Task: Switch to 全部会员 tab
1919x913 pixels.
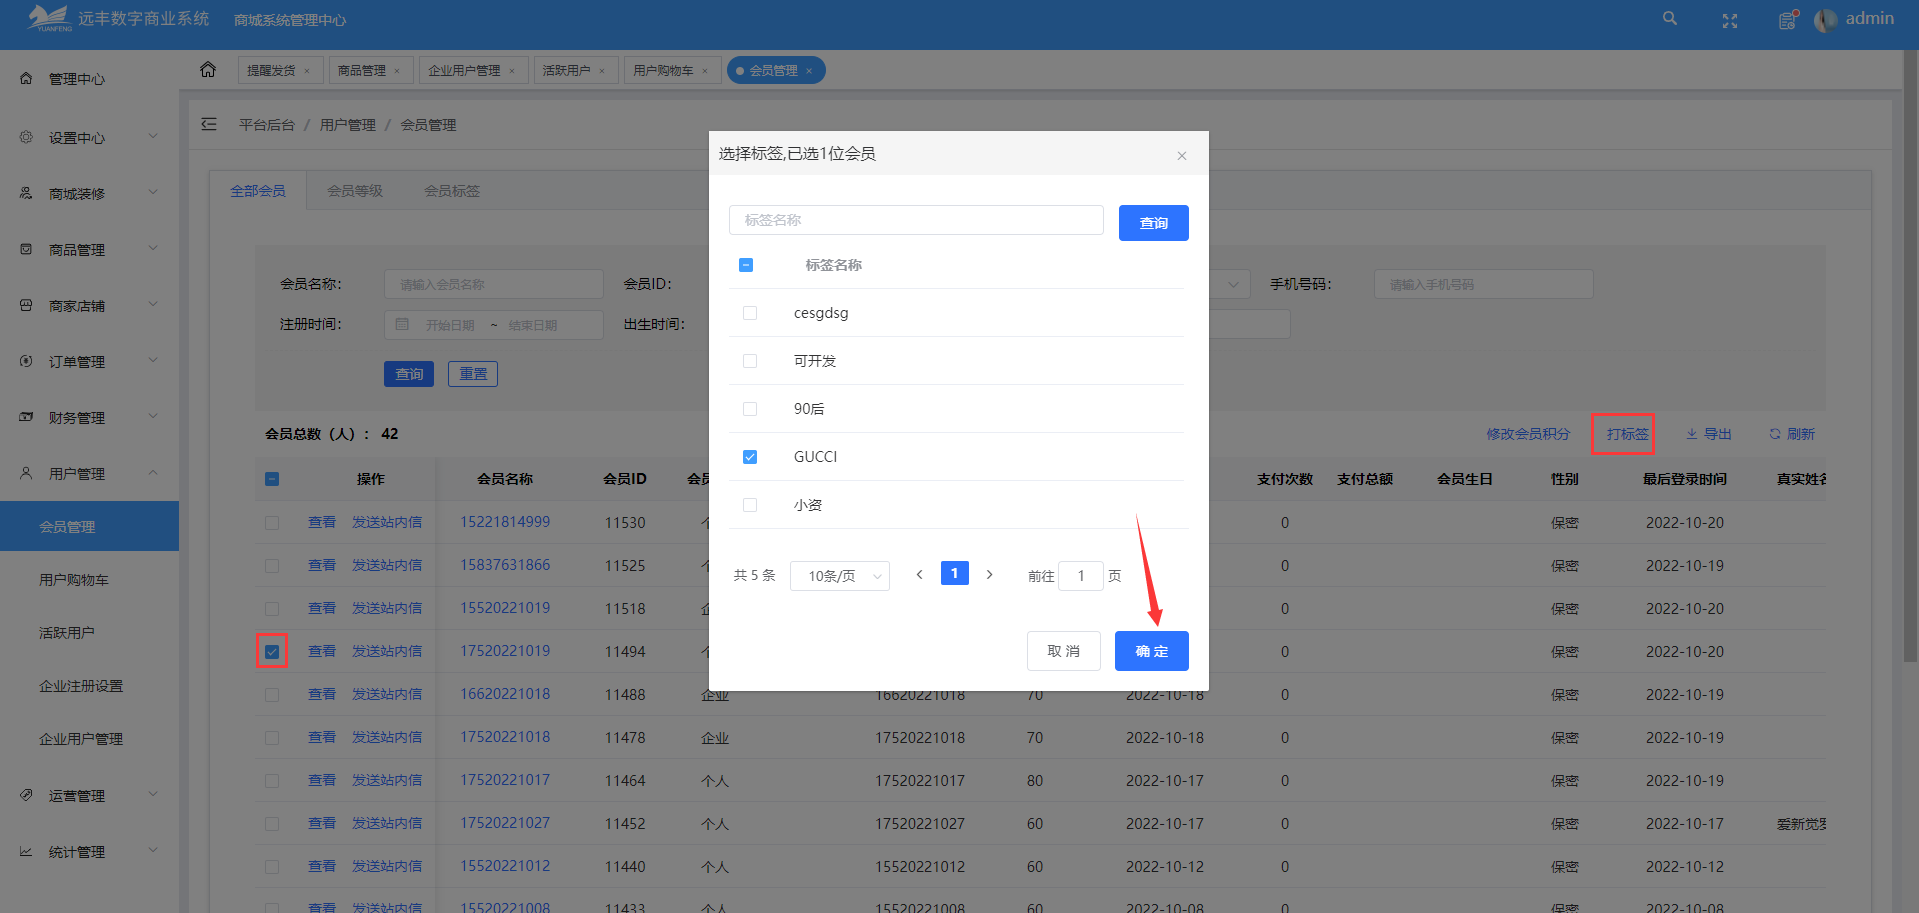Action: 258,191
